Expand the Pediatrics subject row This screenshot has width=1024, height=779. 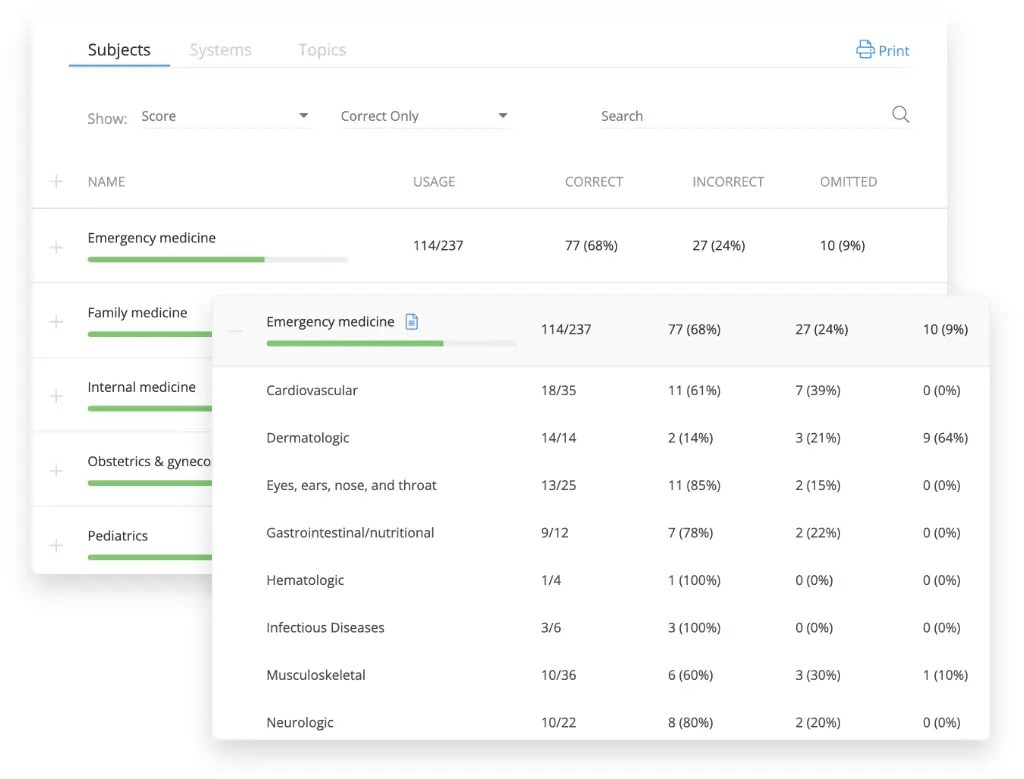(x=56, y=545)
